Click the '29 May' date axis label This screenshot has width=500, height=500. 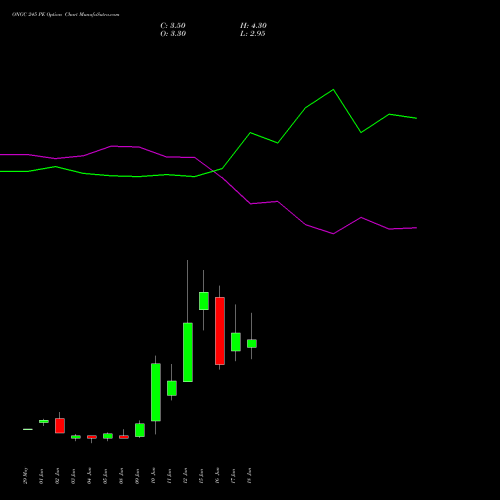[x=26, y=476]
